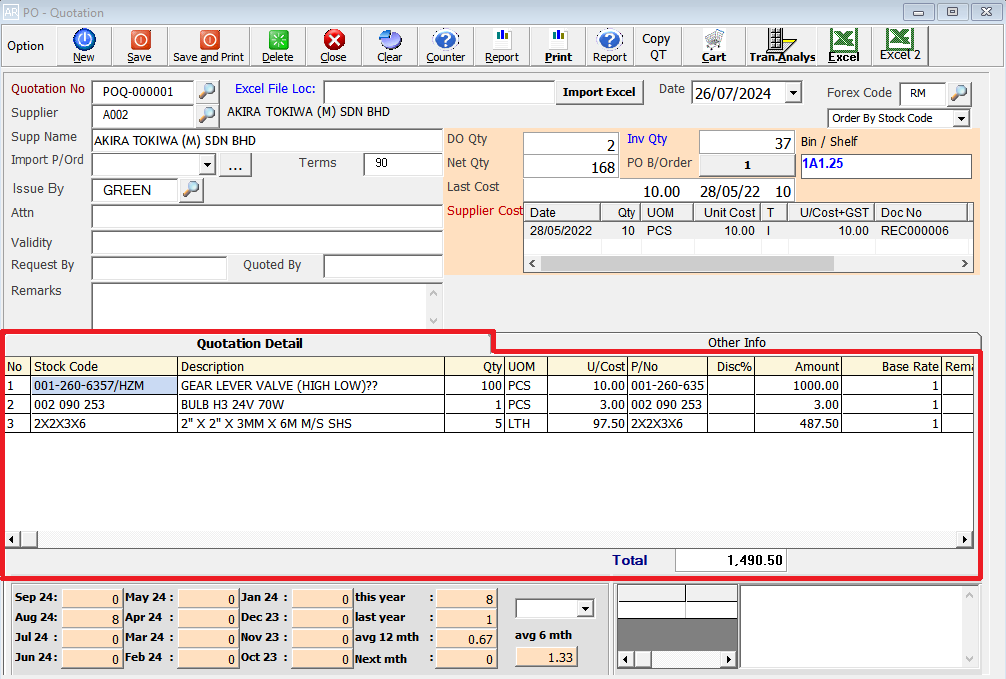Click the Amount column header

click(x=798, y=366)
